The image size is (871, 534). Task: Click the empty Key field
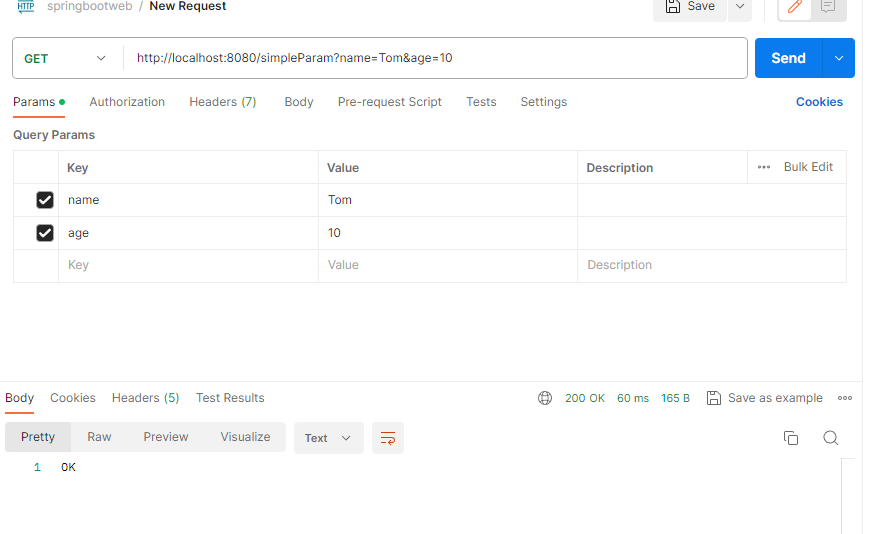coord(188,266)
